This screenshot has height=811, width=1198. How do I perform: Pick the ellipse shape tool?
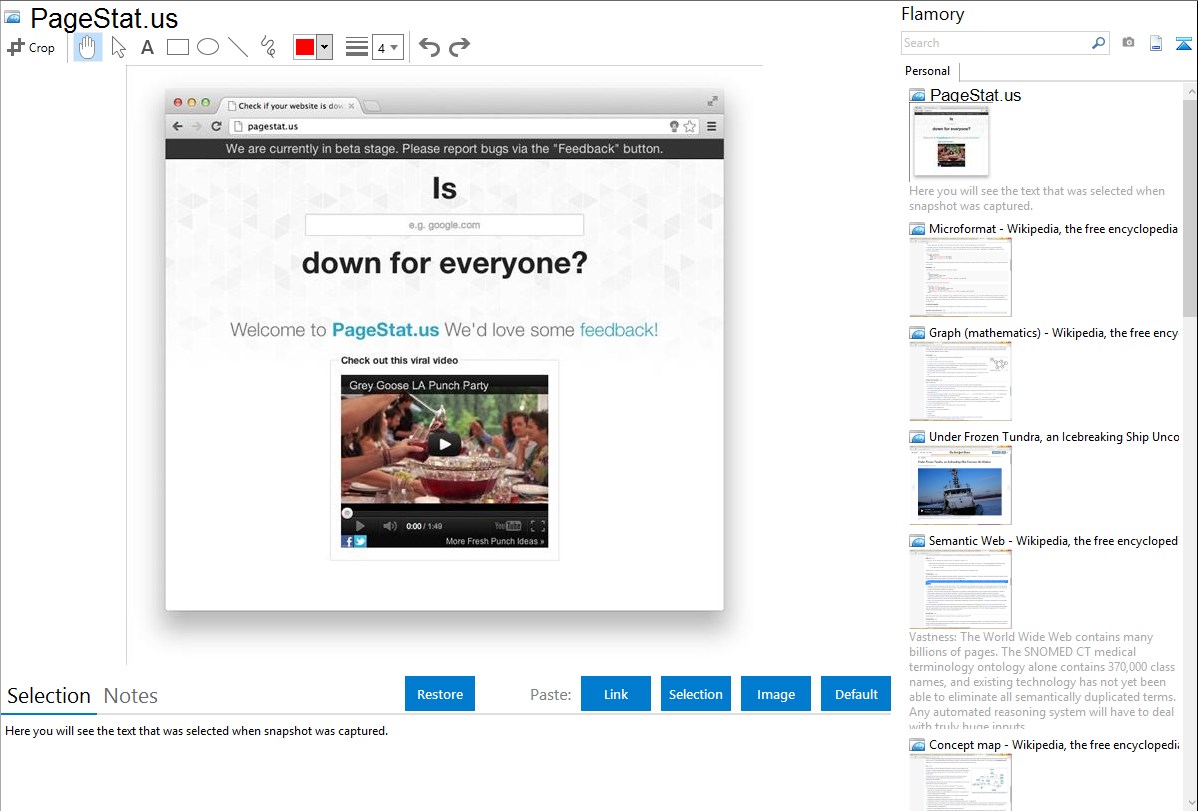(208, 47)
